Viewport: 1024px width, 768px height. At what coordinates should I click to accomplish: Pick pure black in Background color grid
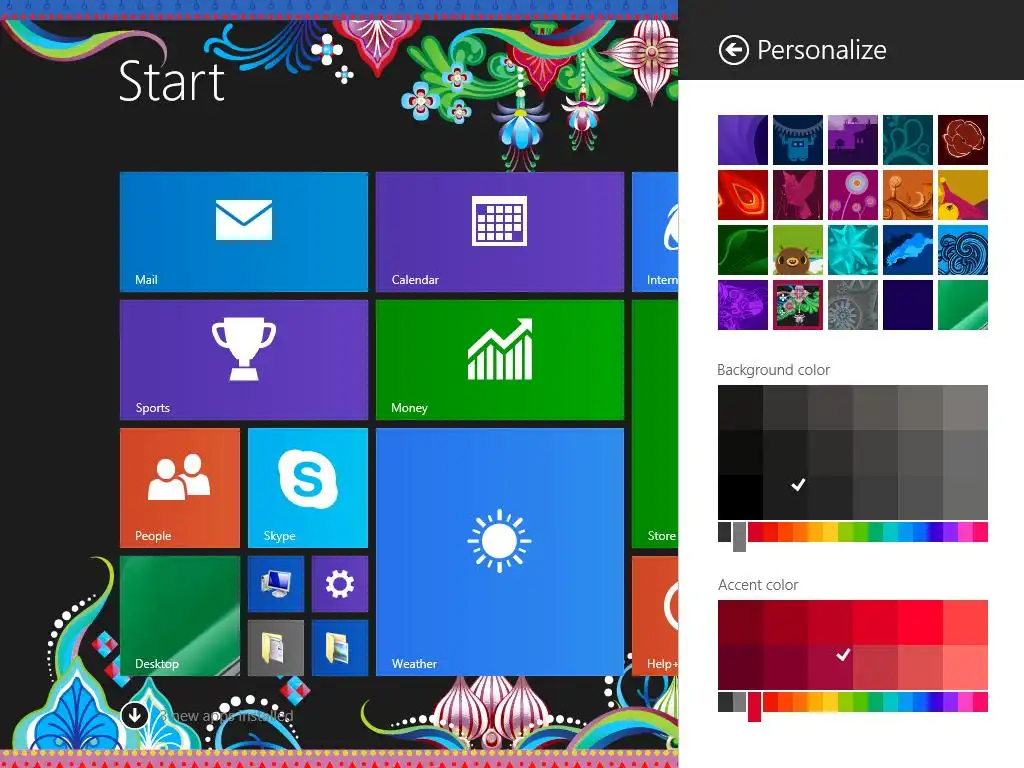click(x=740, y=497)
